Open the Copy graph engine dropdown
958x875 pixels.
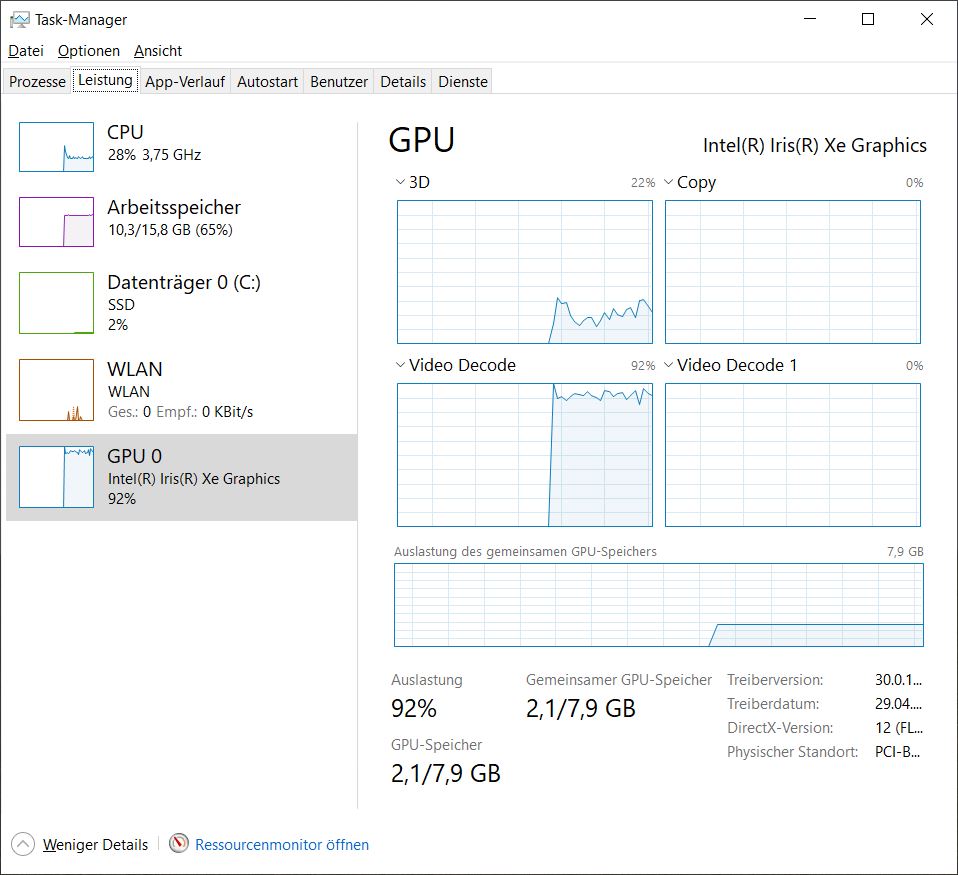pyautogui.click(x=669, y=182)
